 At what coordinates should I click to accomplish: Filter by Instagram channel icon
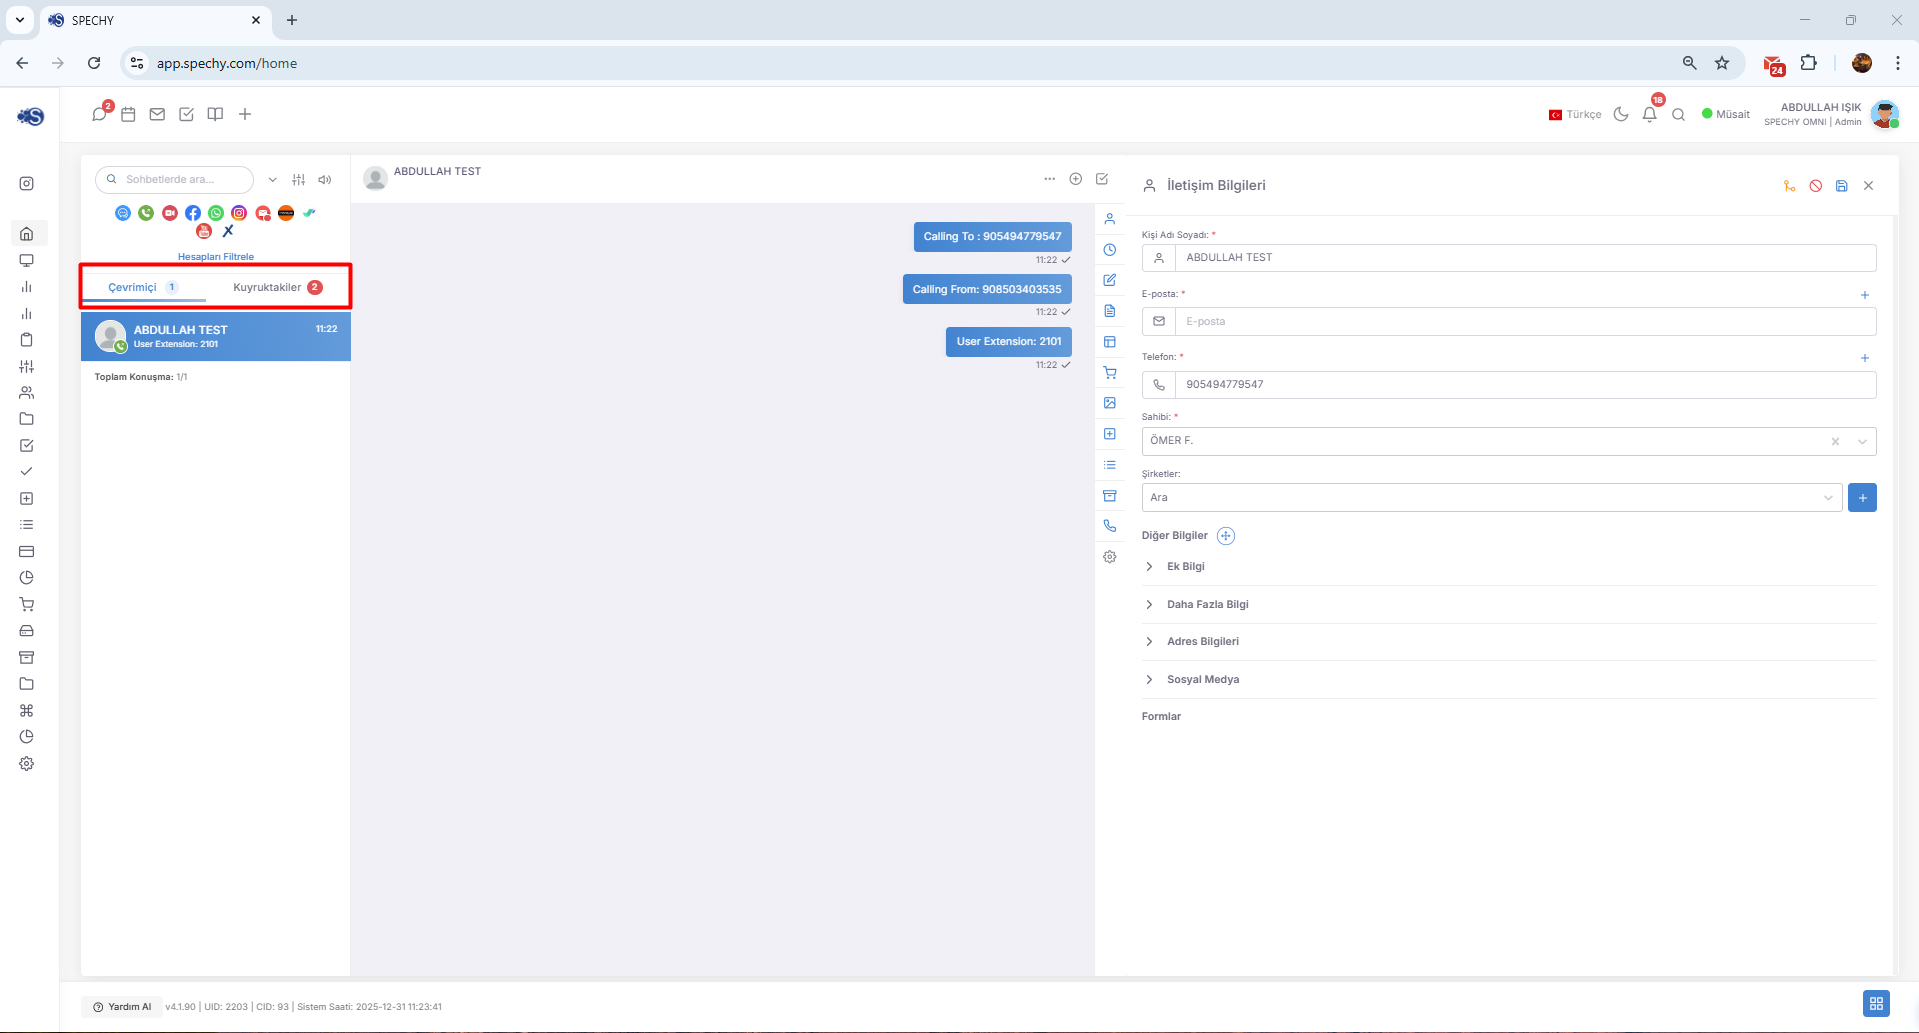[x=239, y=213]
